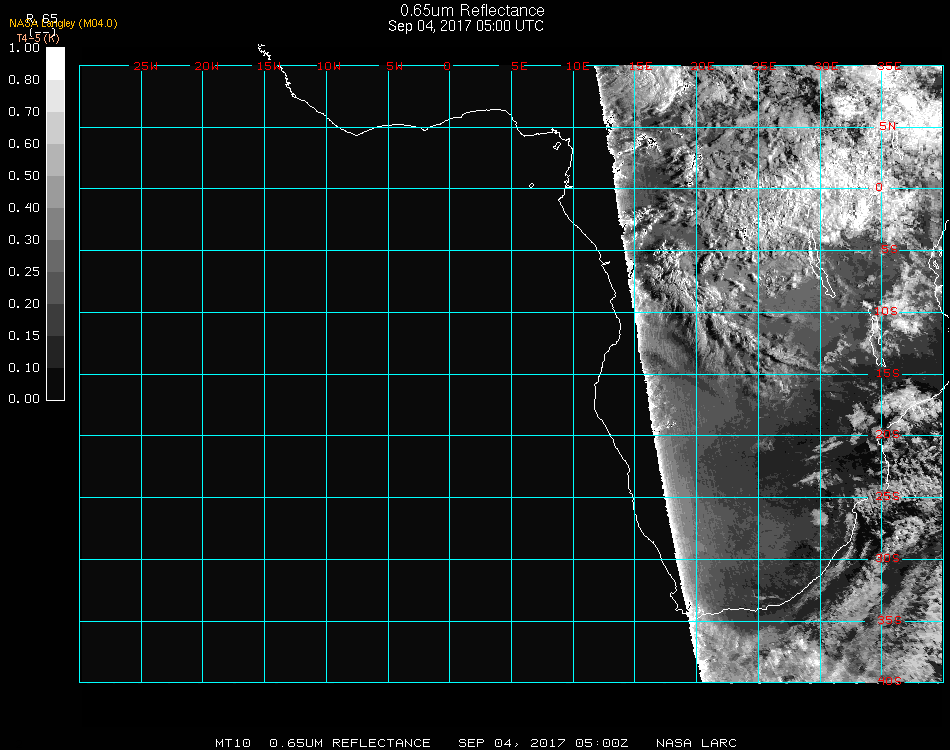Click the 0.20 scale value
Screen dimensions: 950x750
(24, 304)
